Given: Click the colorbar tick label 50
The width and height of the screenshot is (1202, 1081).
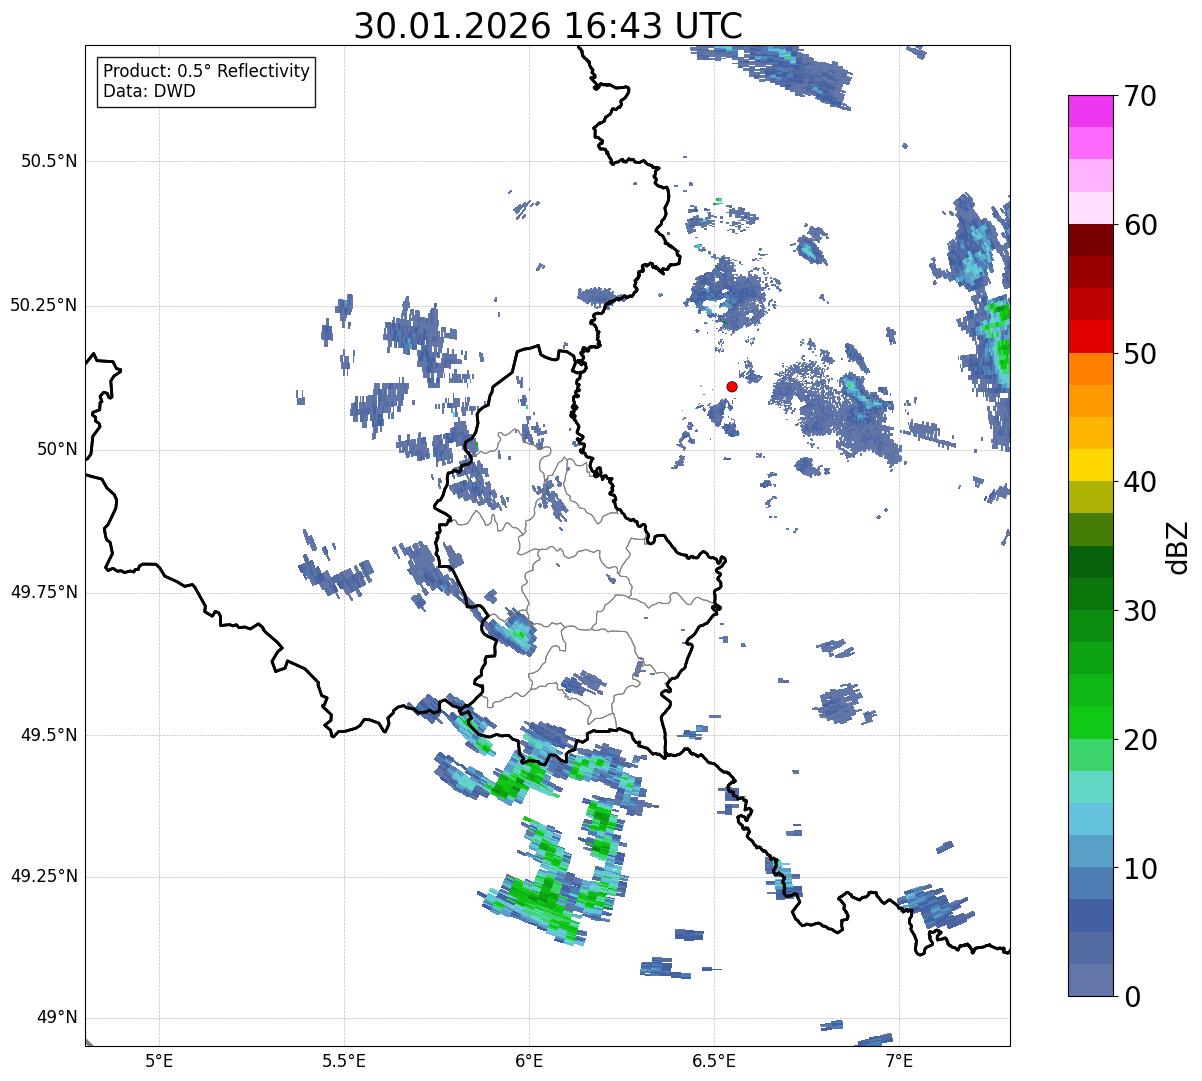Looking at the screenshot, I should 1140,354.
